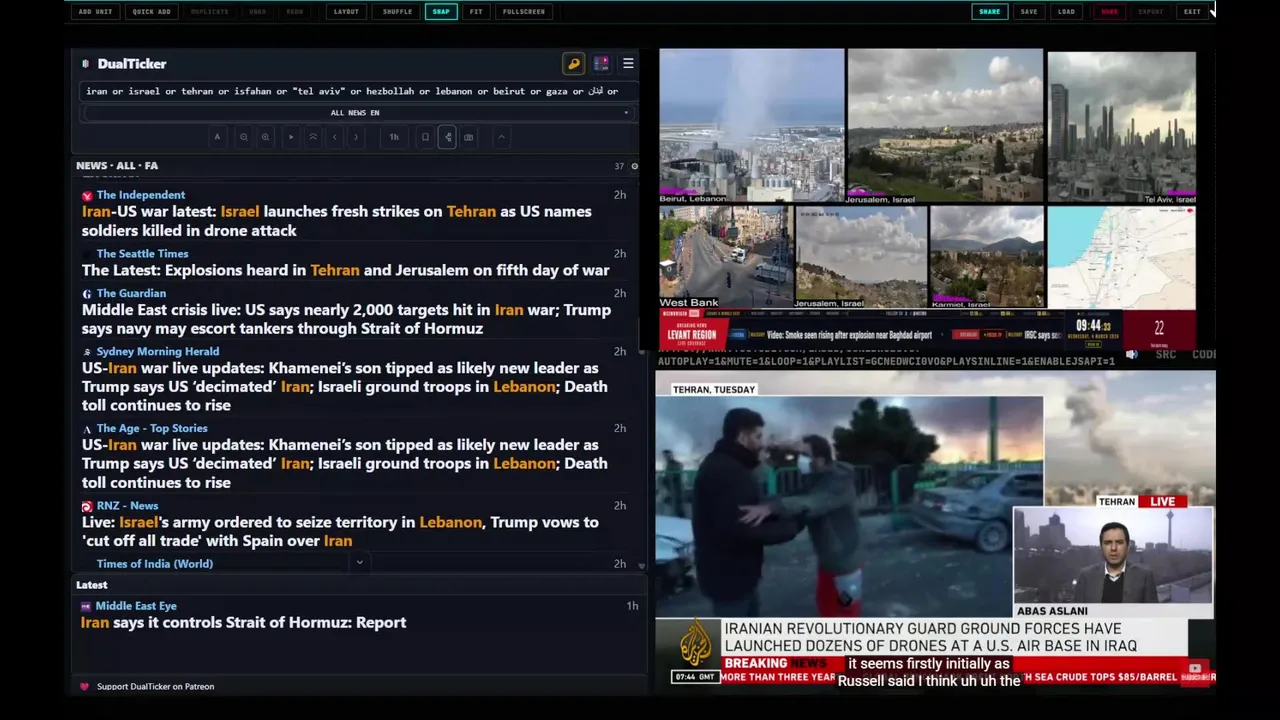Click the RNZ News source icon

(x=87, y=507)
